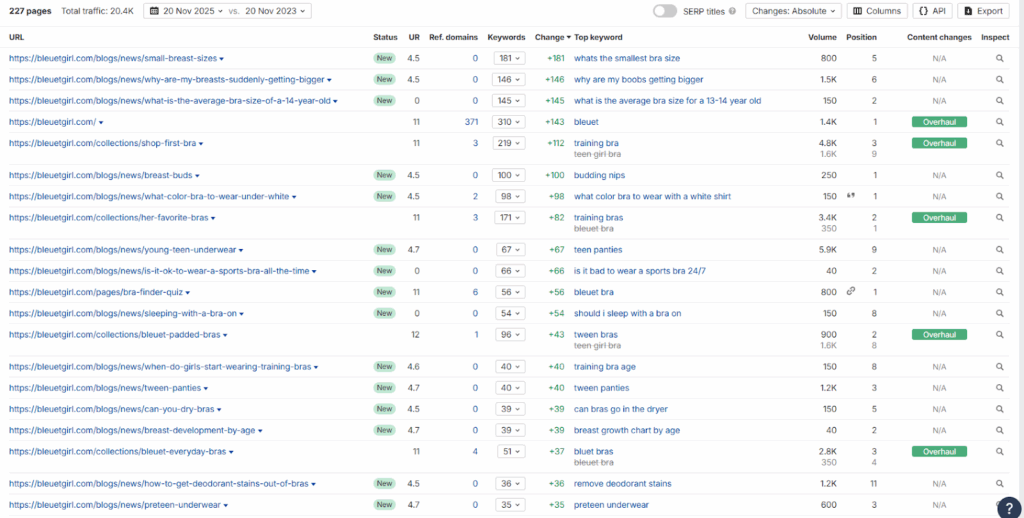Expand the 219 keywords dropdown

(509, 143)
